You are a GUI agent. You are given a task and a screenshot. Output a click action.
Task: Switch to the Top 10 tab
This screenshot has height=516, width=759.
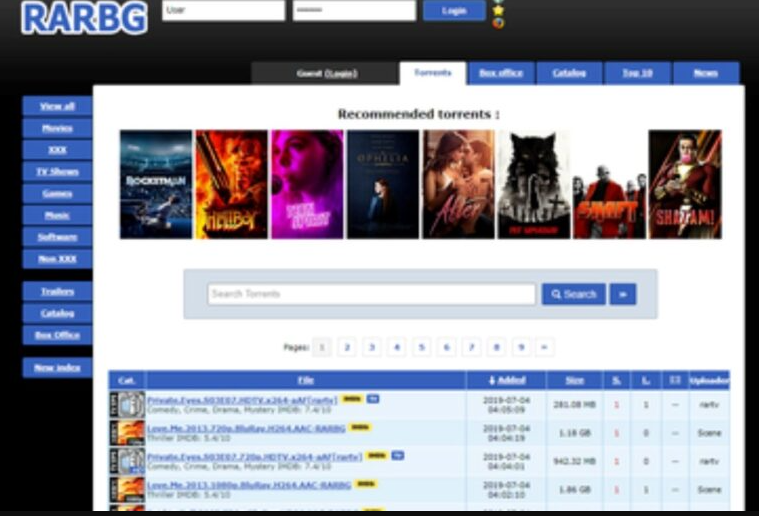pos(637,73)
